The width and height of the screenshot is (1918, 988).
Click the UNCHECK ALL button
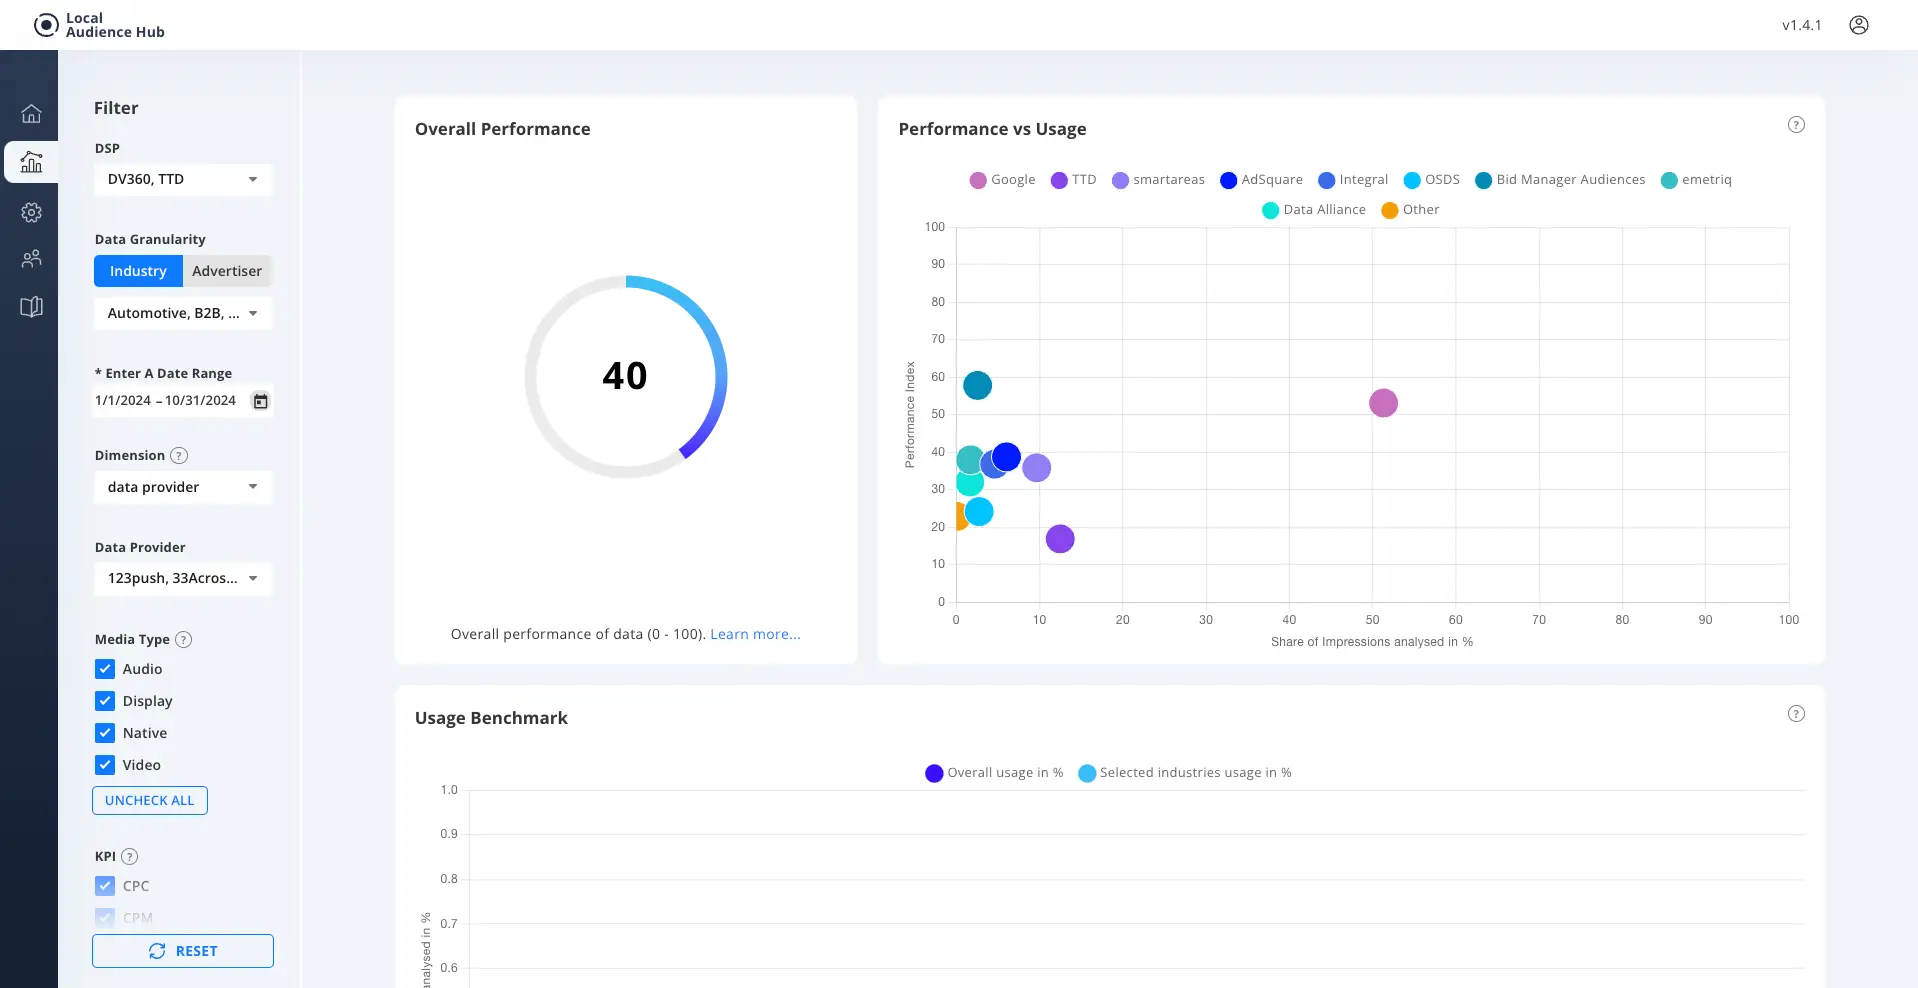(149, 800)
